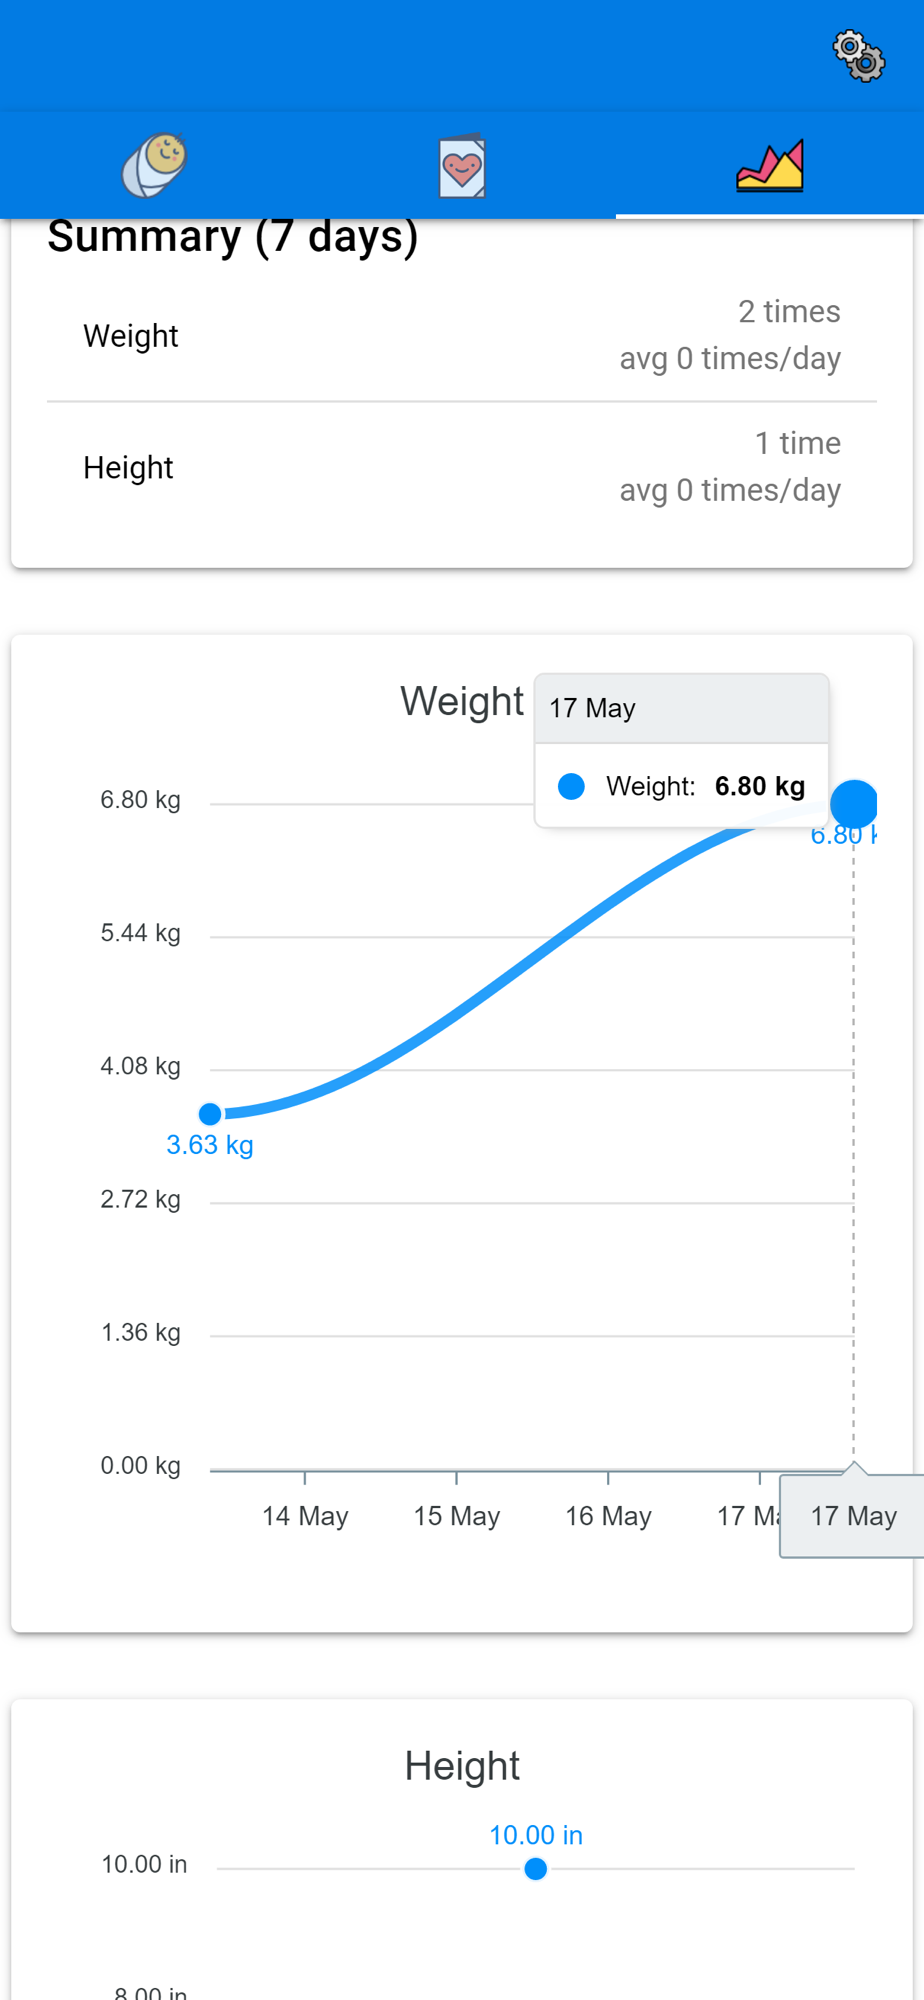Open the heart card journal tab

pos(462,165)
